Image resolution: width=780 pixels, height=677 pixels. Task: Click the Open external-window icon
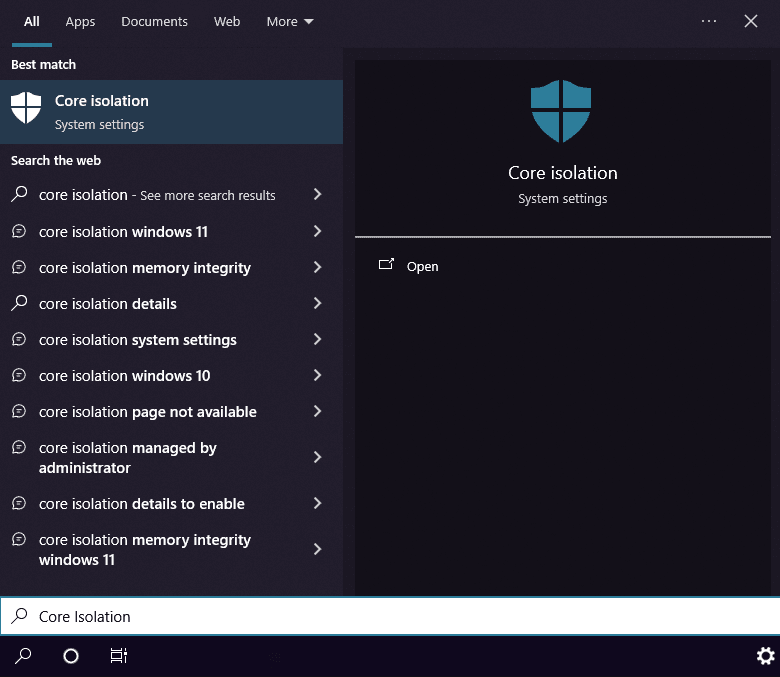386,264
